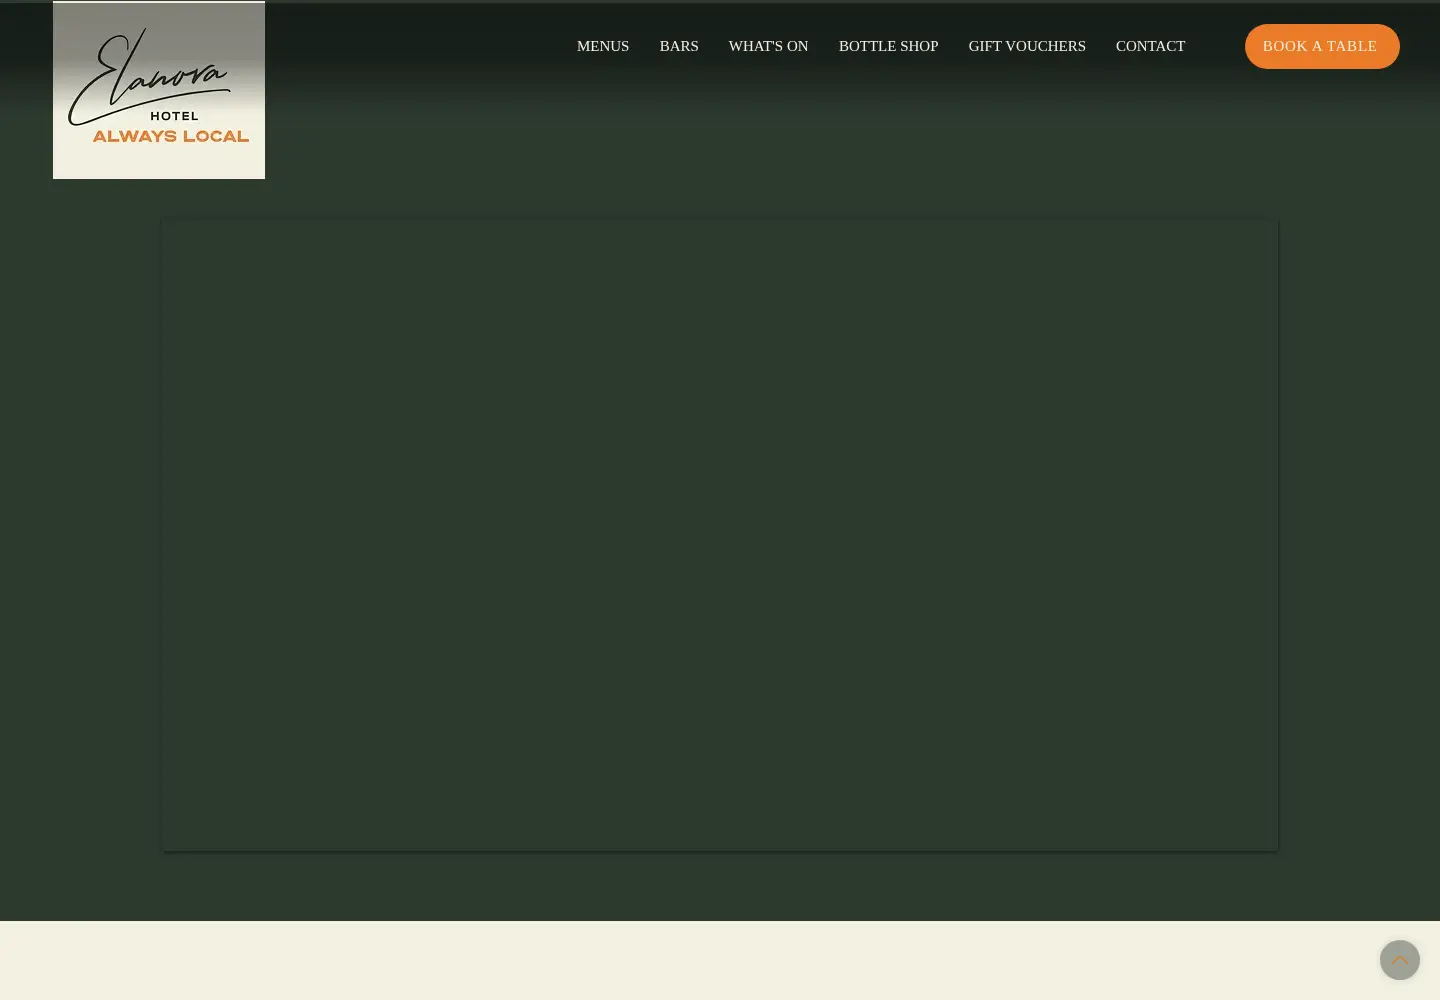This screenshot has height=1000, width=1440.
Task: Click the scroll-to-top arrow button
Action: pyautogui.click(x=1400, y=960)
